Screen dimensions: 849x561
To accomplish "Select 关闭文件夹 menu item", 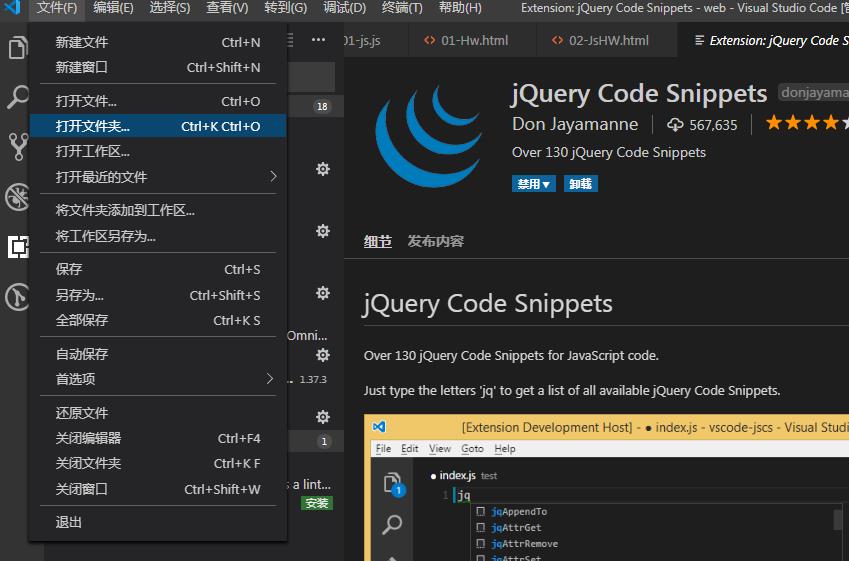I will [158, 464].
